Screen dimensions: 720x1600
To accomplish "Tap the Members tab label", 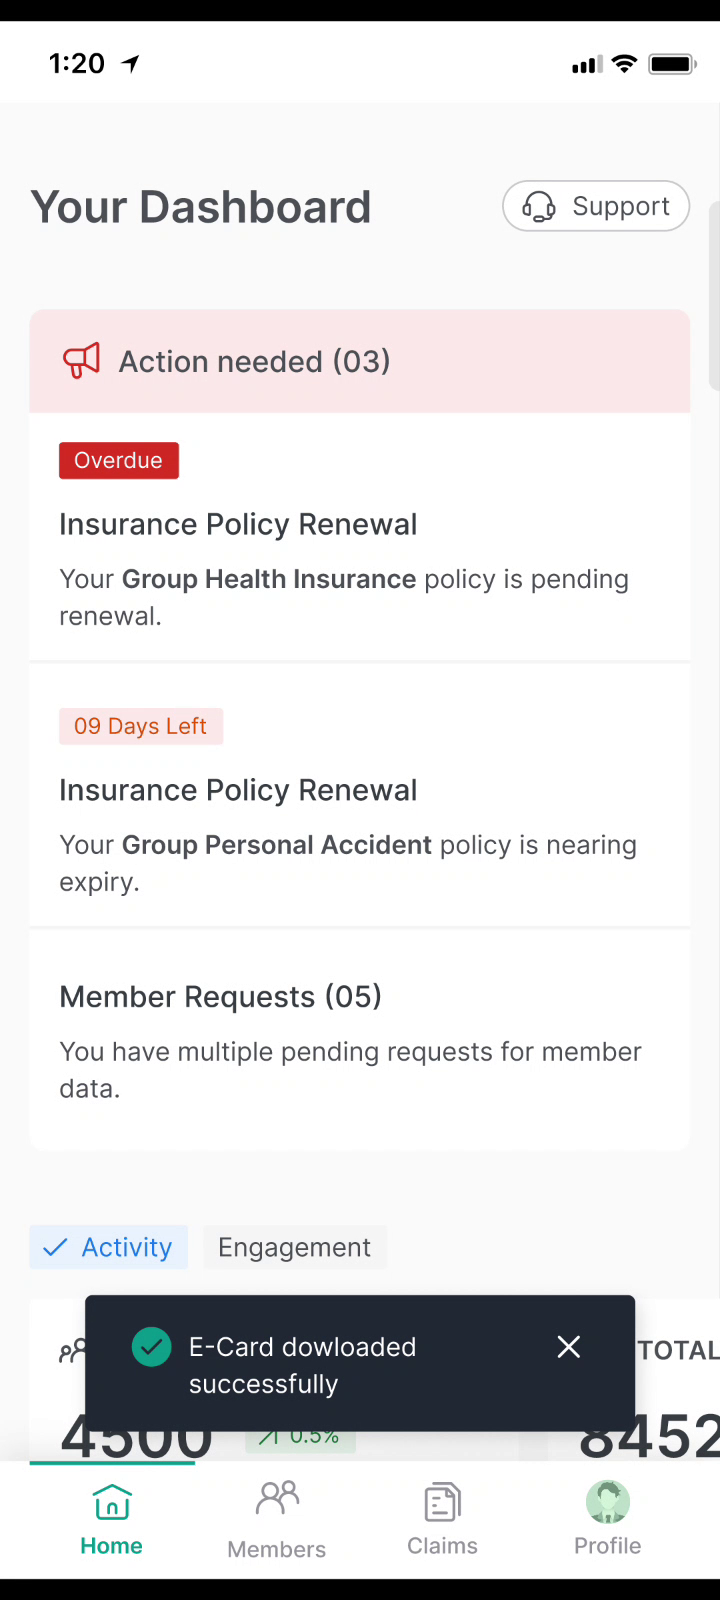I will tap(277, 1549).
